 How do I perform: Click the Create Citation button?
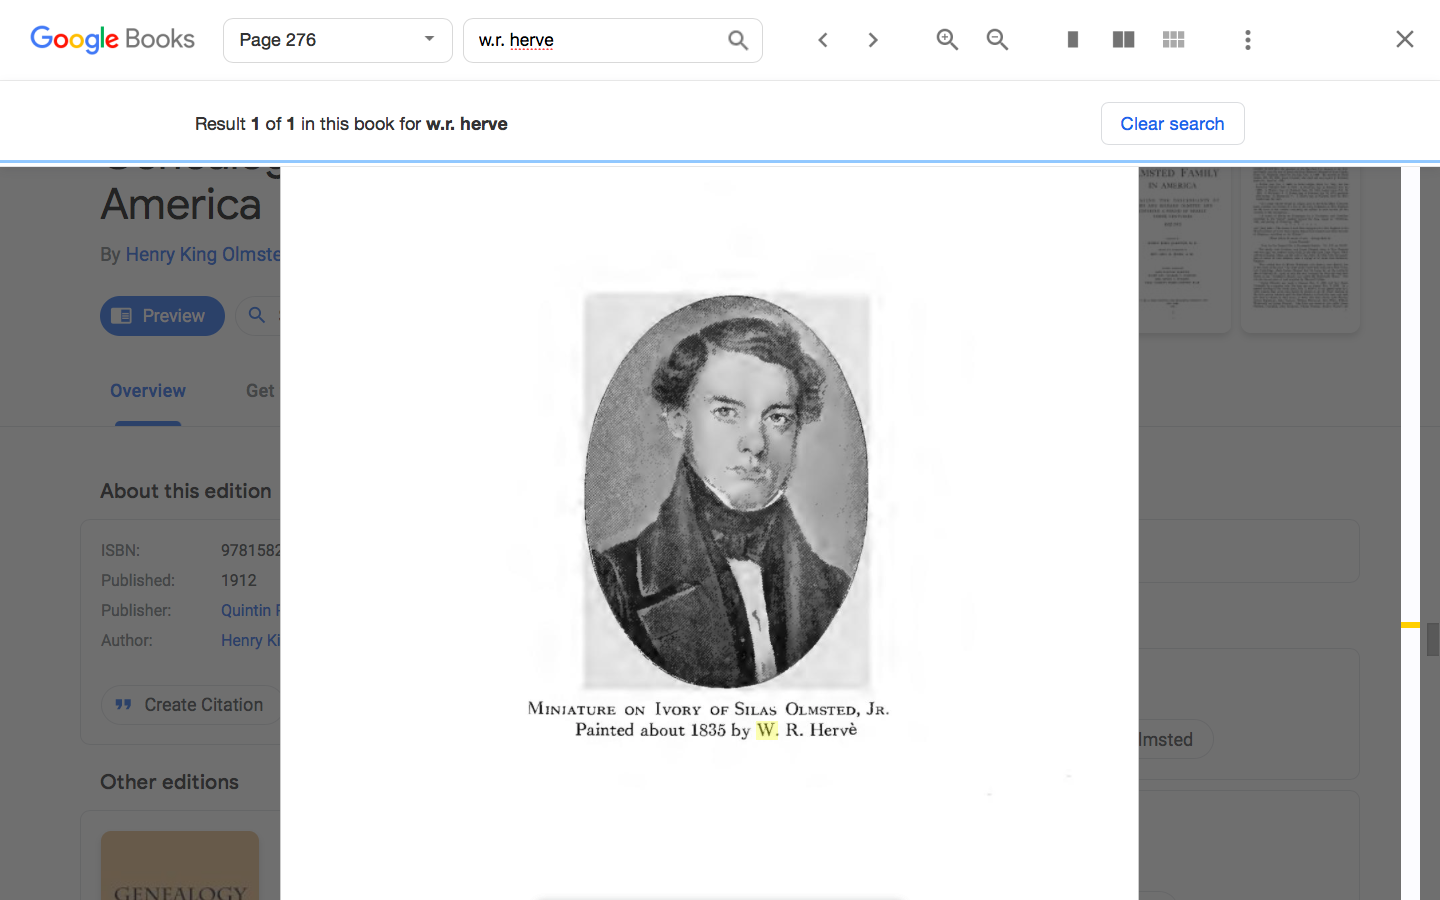190,705
